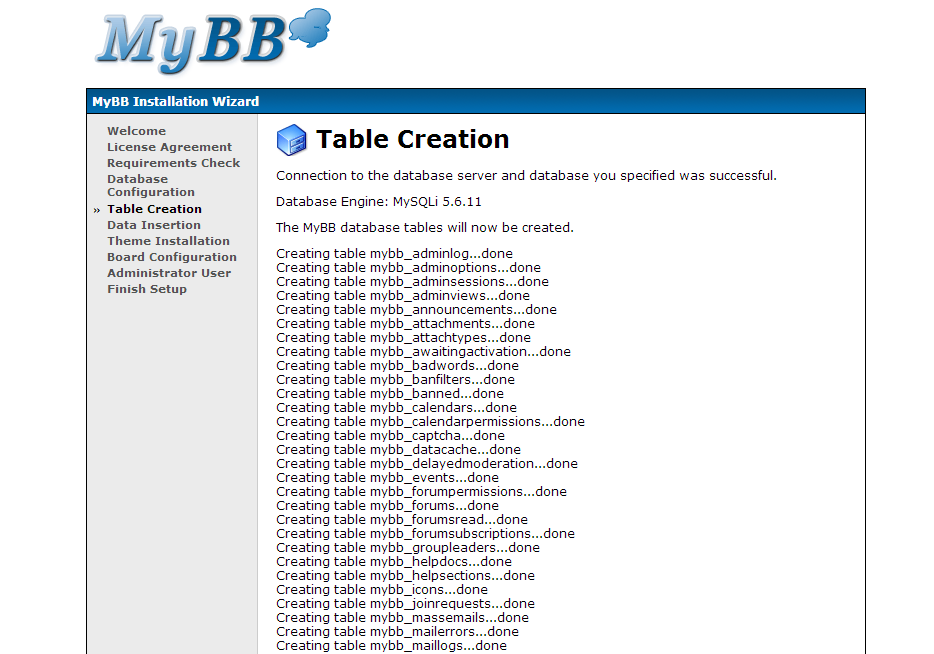Viewport: 934px width, 654px height.
Task: Go to the Requirements Check step
Action: point(173,163)
